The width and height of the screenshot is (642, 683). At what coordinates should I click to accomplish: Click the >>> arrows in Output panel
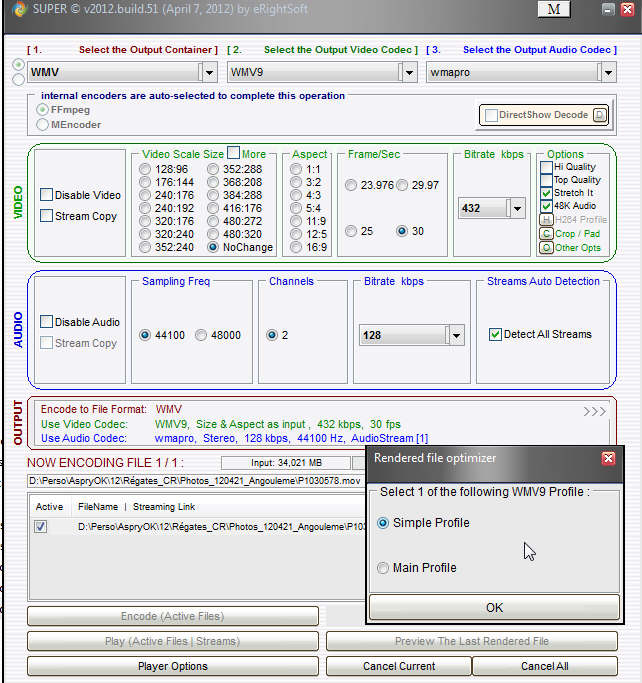(x=594, y=411)
